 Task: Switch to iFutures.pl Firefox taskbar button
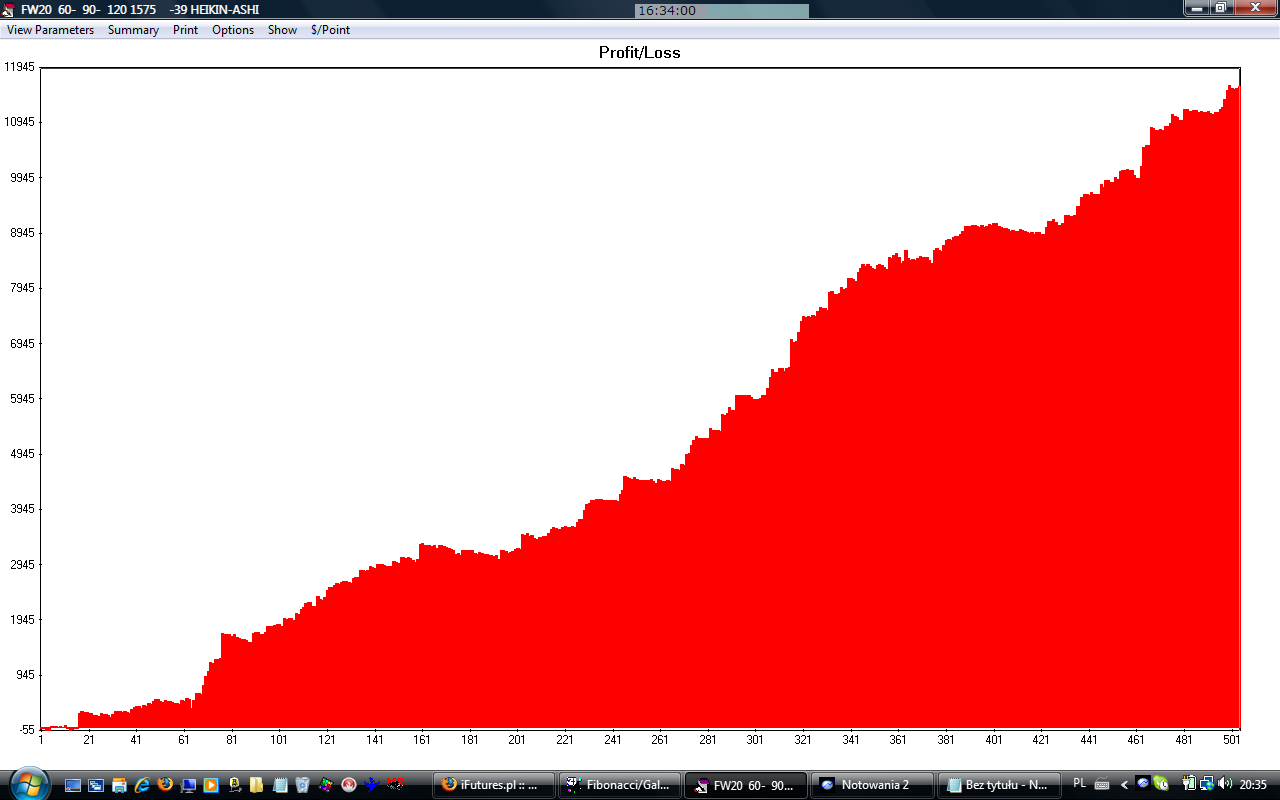[x=494, y=785]
